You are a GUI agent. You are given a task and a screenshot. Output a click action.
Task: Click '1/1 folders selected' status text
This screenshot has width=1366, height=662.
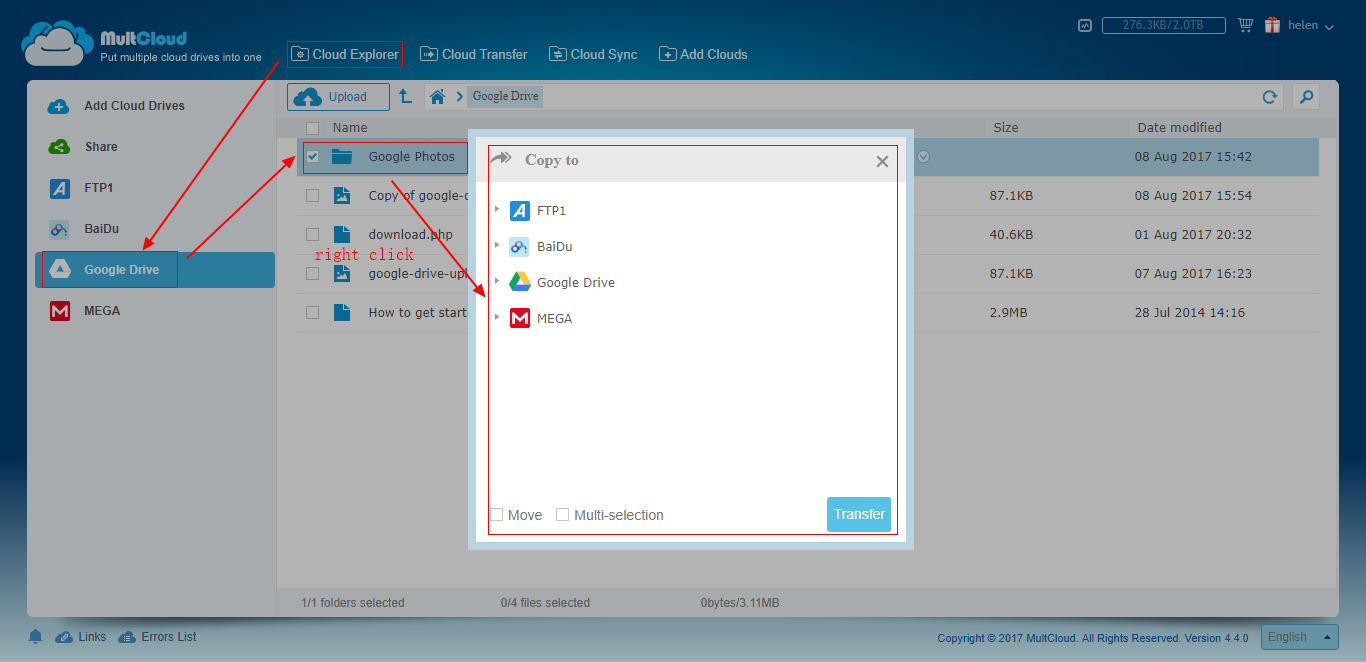pyautogui.click(x=353, y=603)
